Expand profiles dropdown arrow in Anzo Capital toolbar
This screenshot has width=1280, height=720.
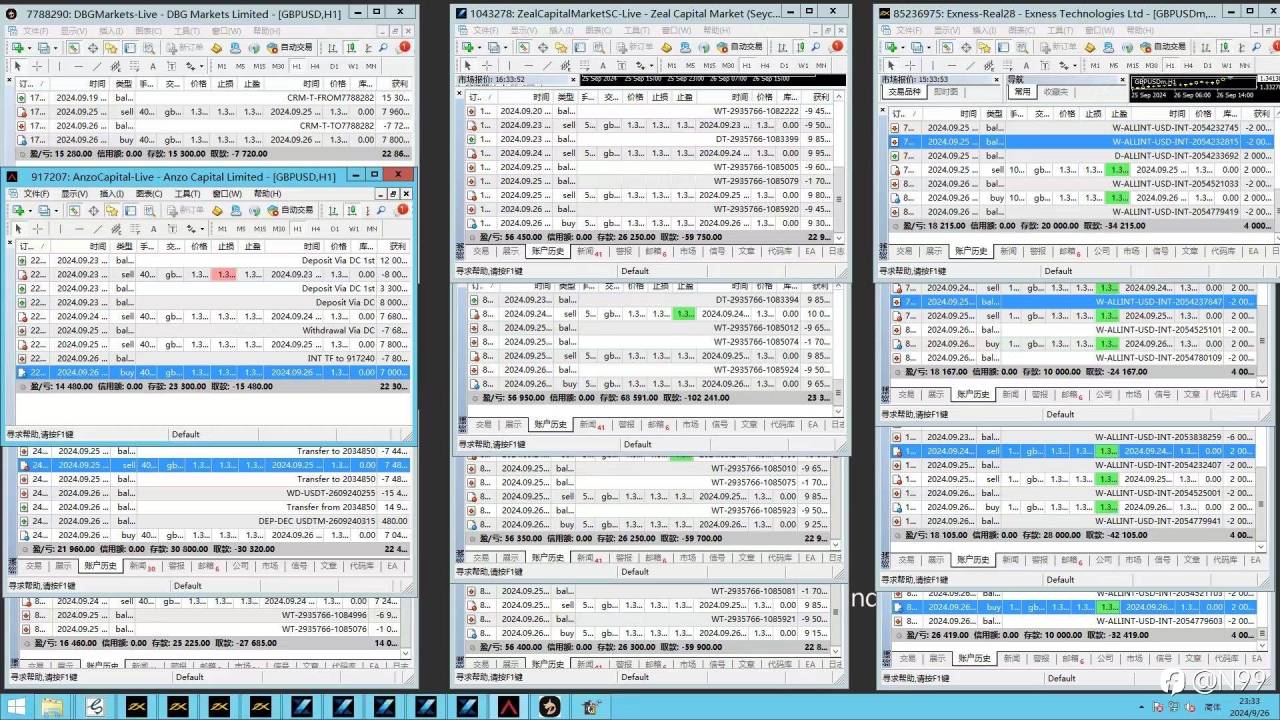pos(56,210)
